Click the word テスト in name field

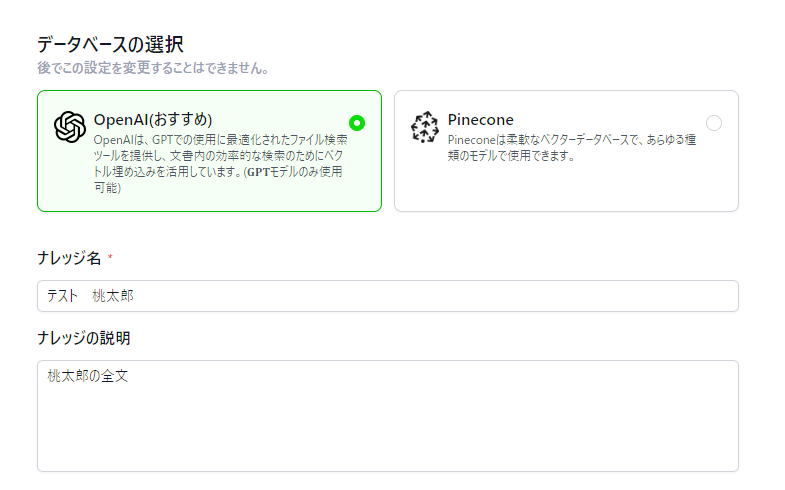(62, 296)
